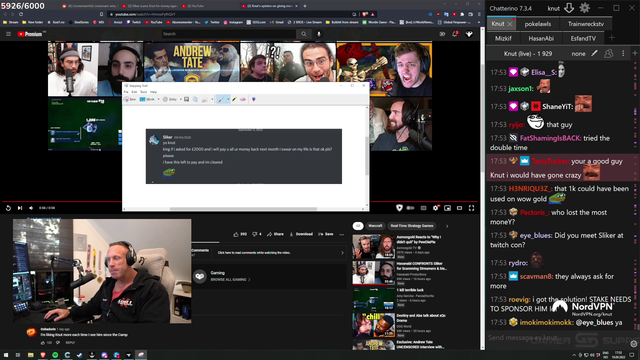Viewport: 640px width, 360px height.
Task: Toggle theater mode in player
Action: pyautogui.click(x=460, y=208)
